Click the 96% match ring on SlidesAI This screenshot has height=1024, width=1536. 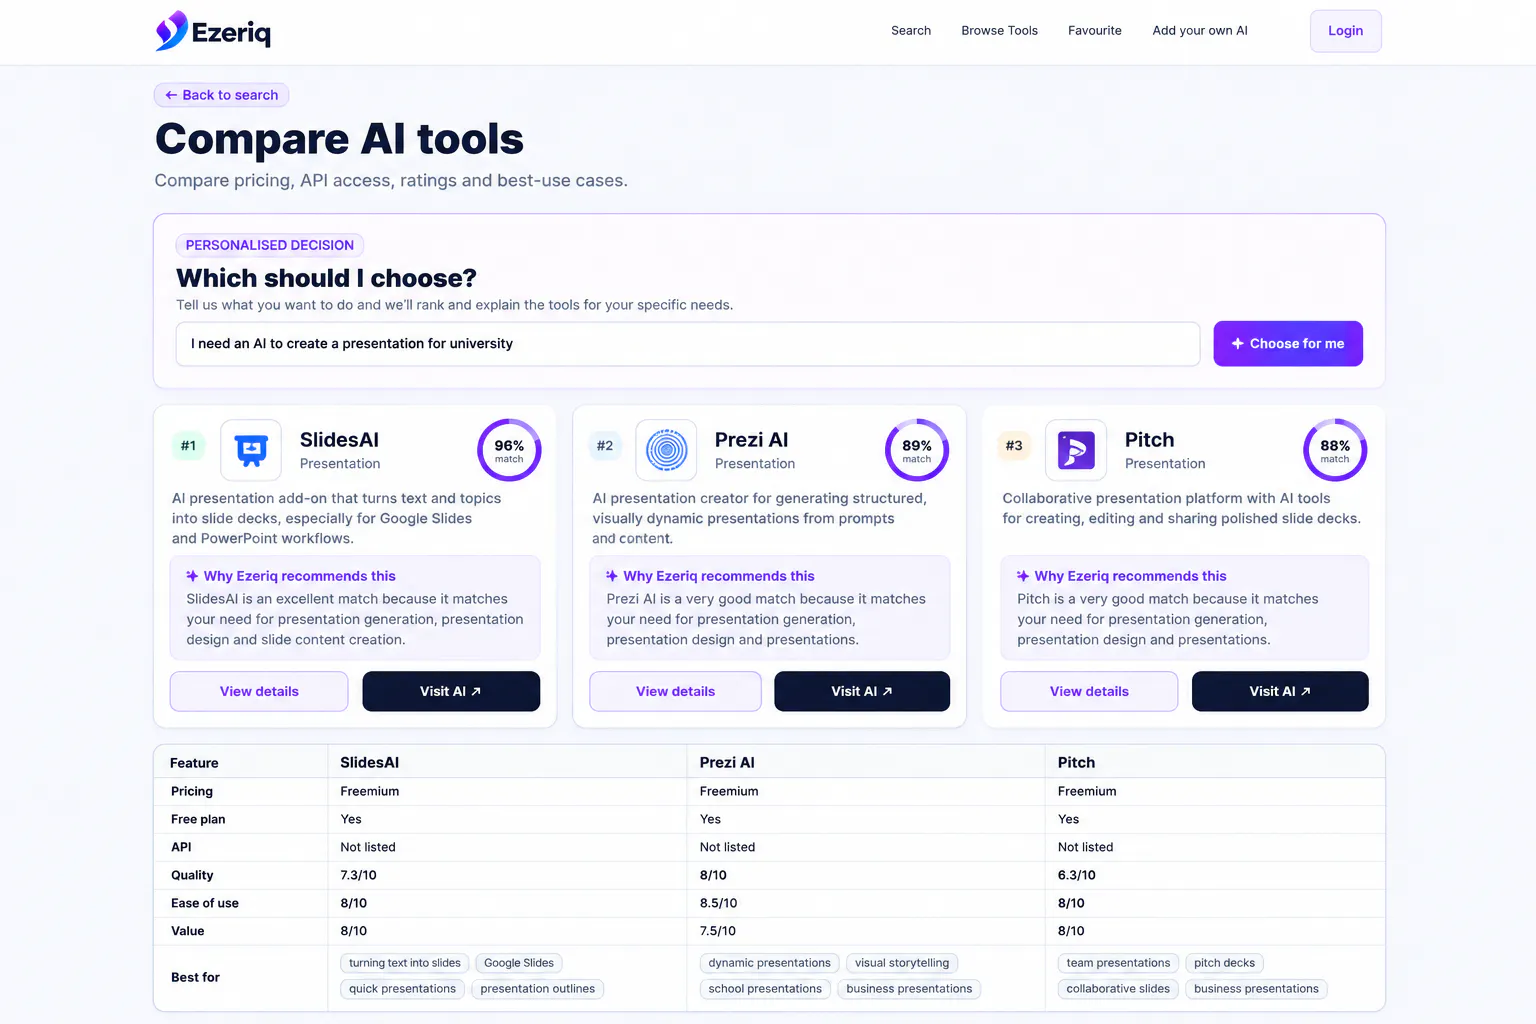(x=509, y=450)
